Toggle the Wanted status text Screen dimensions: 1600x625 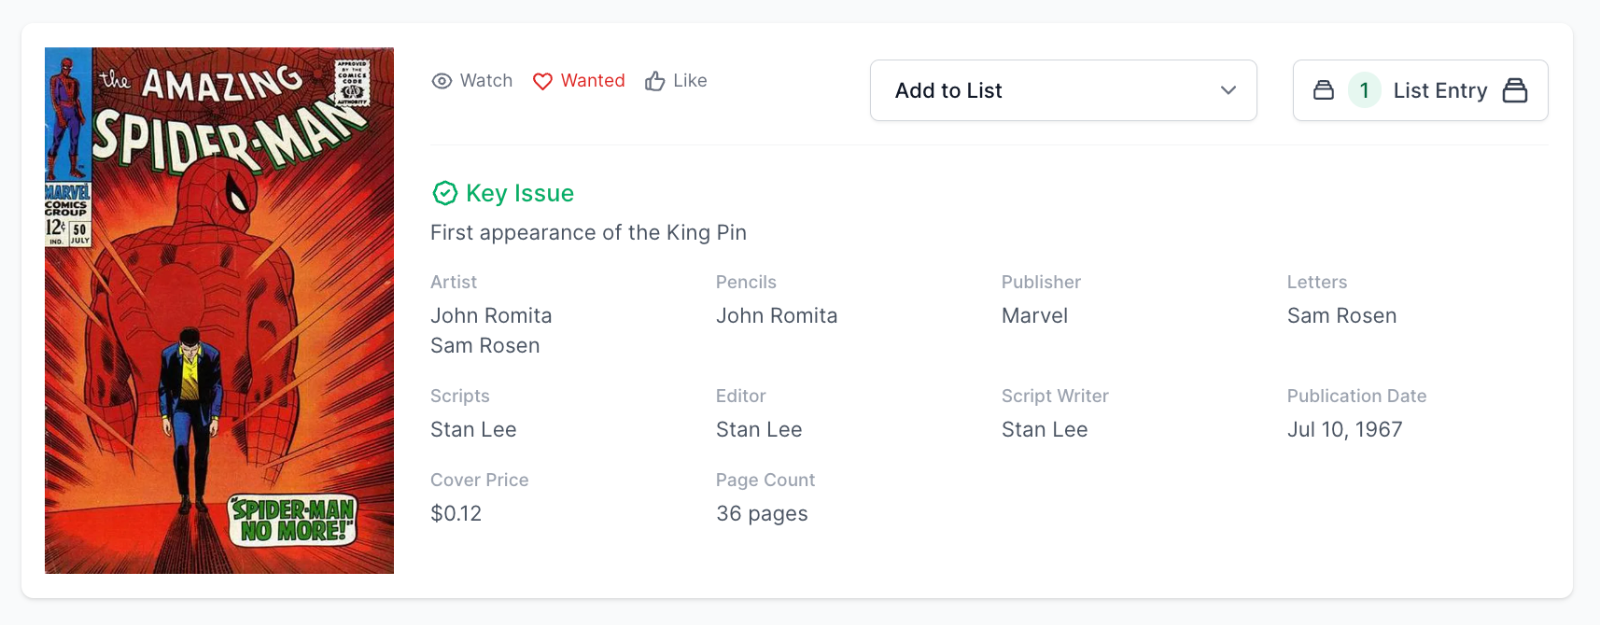tap(592, 81)
